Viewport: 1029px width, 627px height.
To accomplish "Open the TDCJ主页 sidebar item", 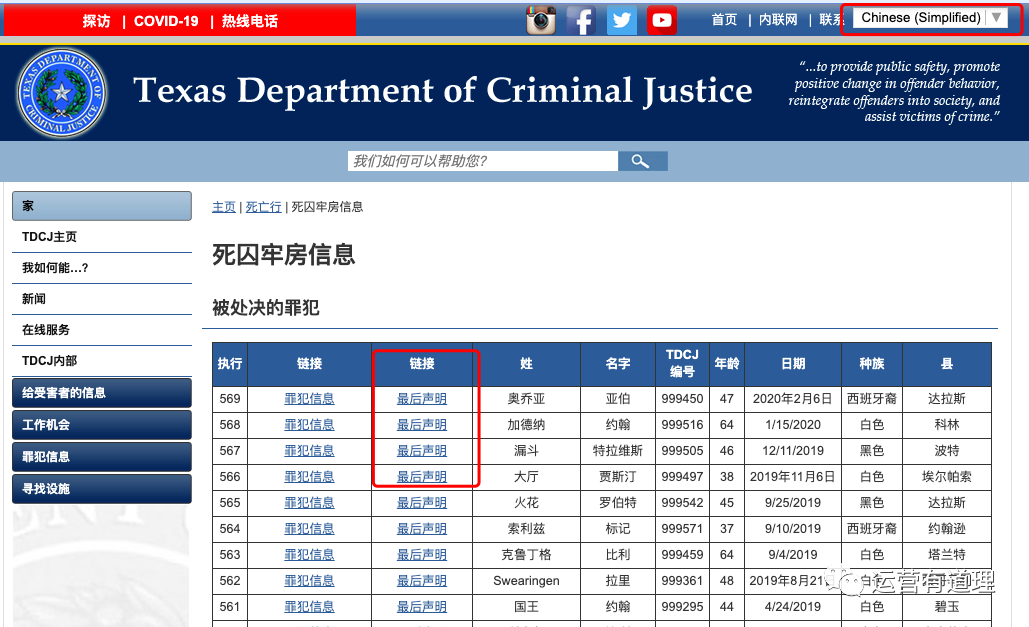I will click(x=50, y=237).
